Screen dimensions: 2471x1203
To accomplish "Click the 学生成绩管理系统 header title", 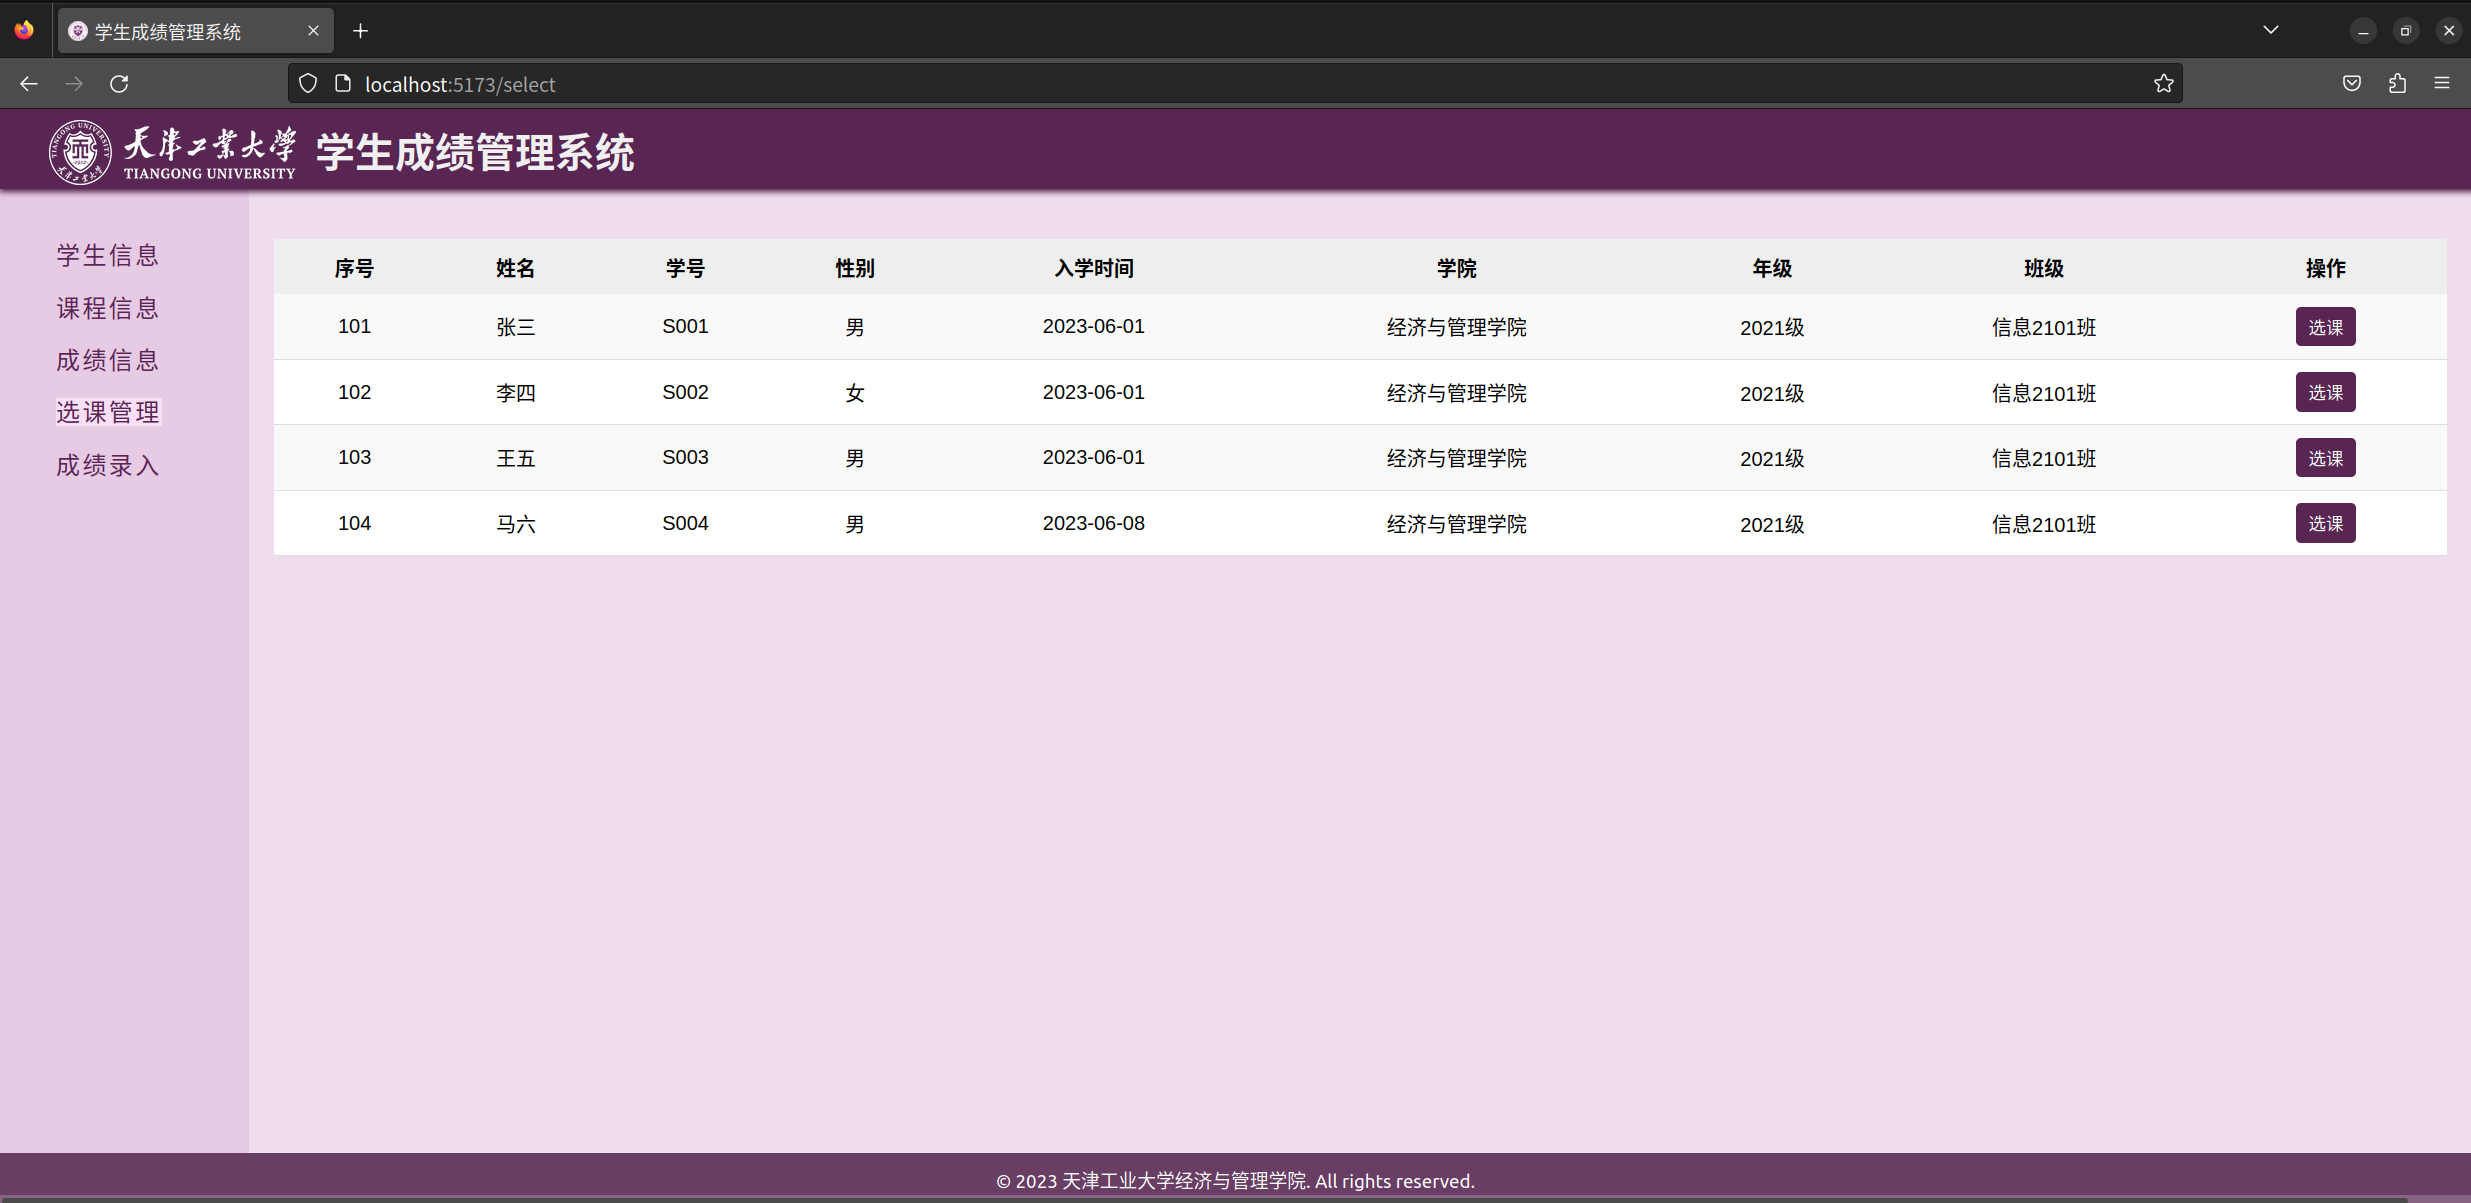I will click(476, 152).
